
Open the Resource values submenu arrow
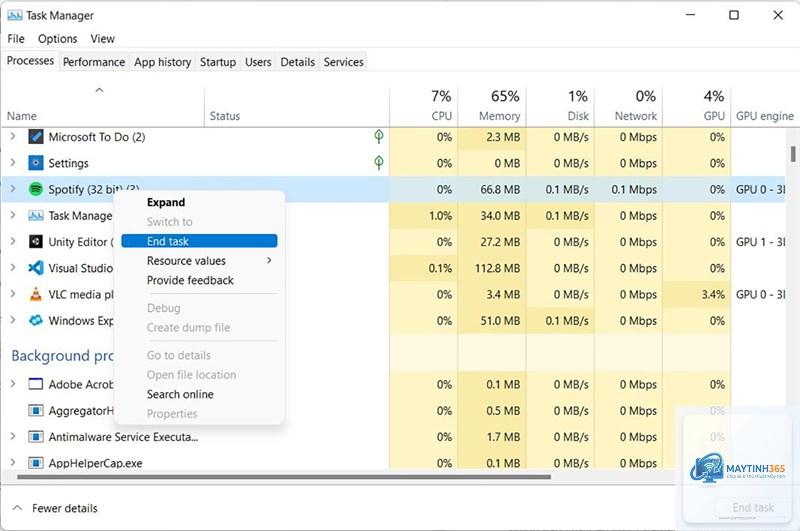pyautogui.click(x=269, y=261)
